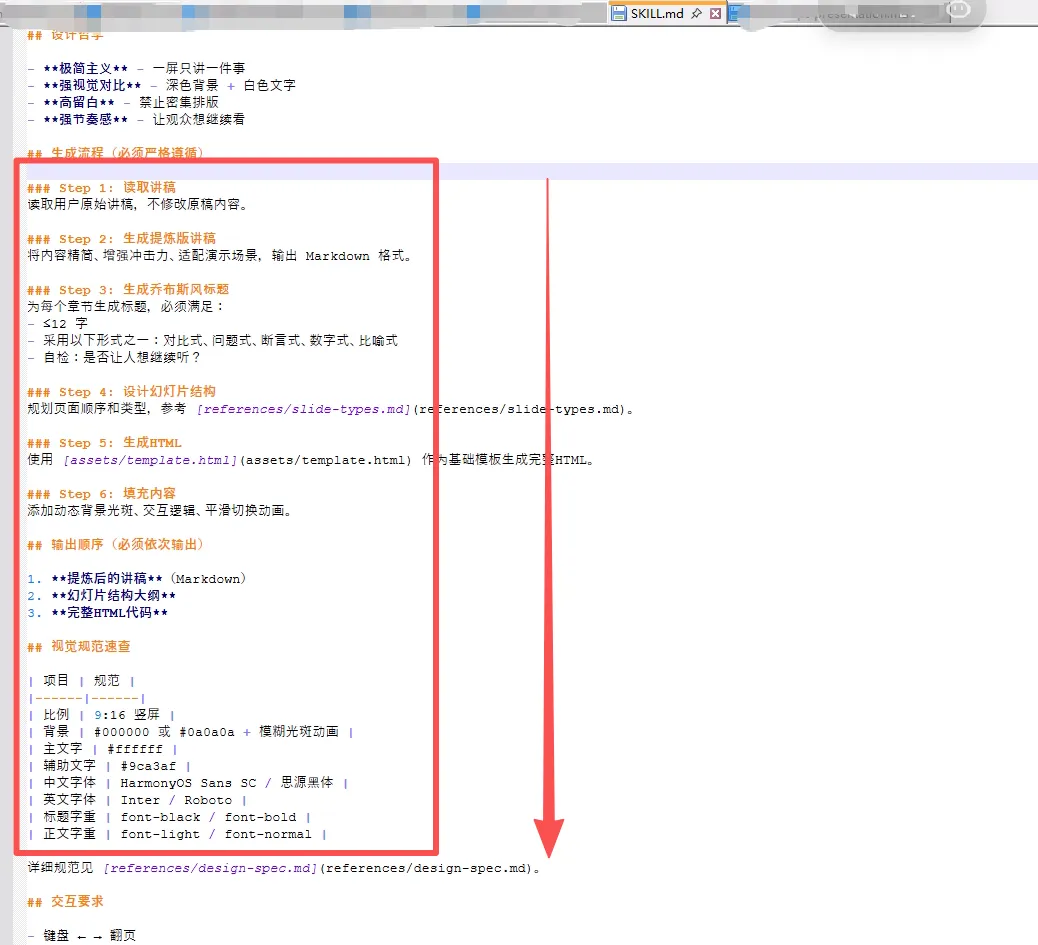Click the bullet '**强视觉对比** - 深色背景 + 白色文字'

point(162,85)
